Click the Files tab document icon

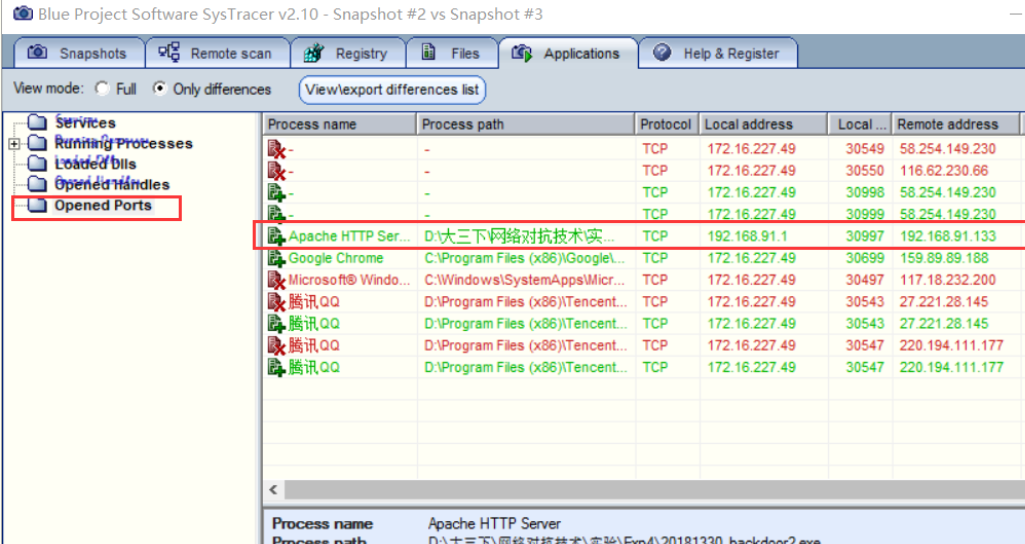[429, 52]
